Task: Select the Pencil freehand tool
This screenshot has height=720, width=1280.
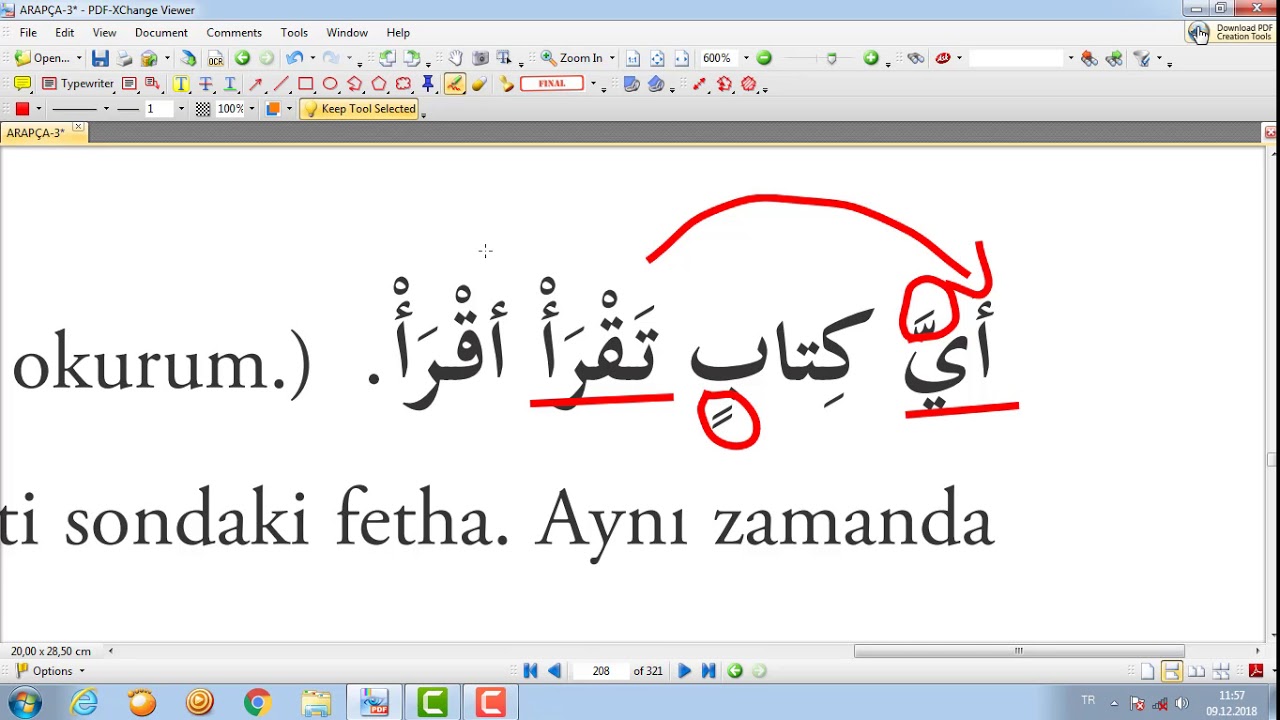Action: pos(454,84)
